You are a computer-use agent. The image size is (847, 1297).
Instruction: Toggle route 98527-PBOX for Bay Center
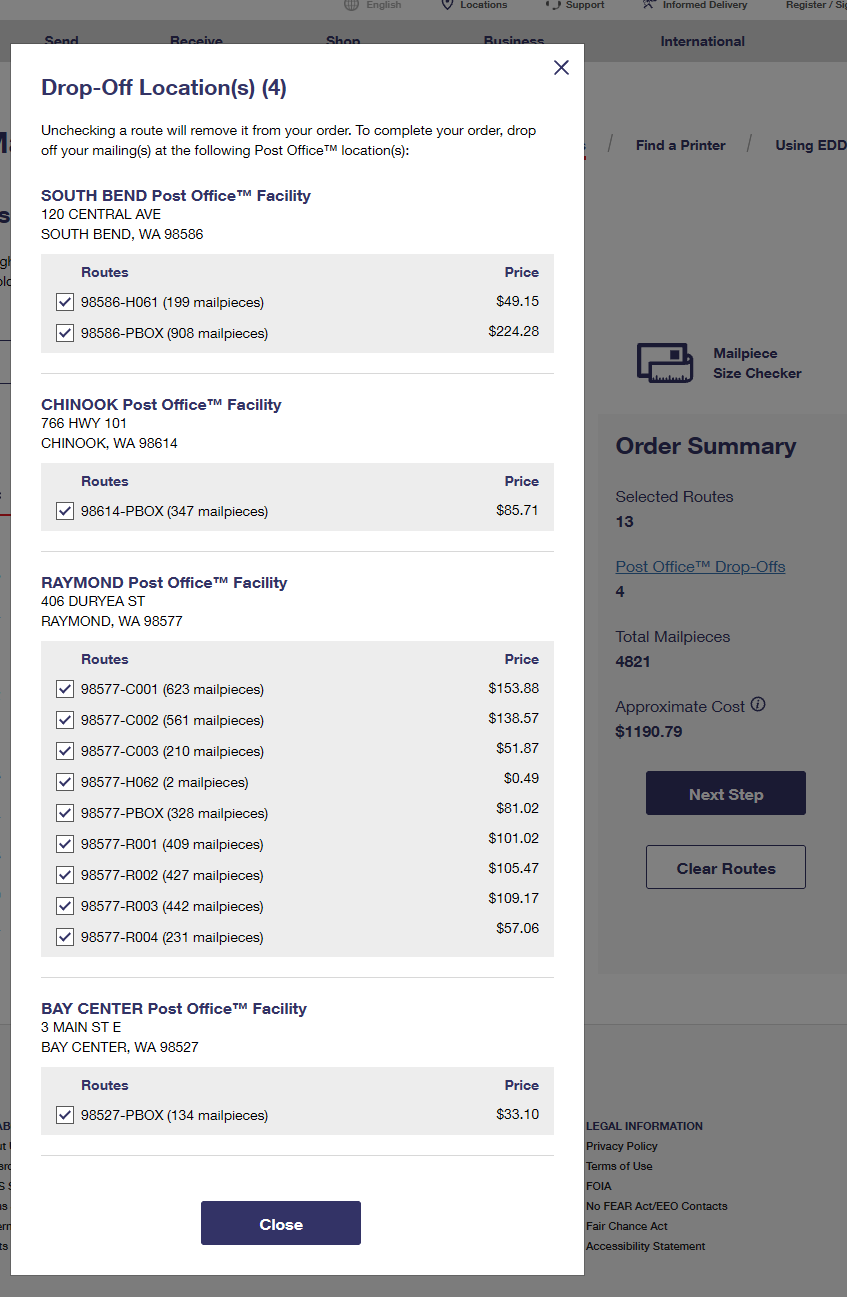coord(65,1115)
